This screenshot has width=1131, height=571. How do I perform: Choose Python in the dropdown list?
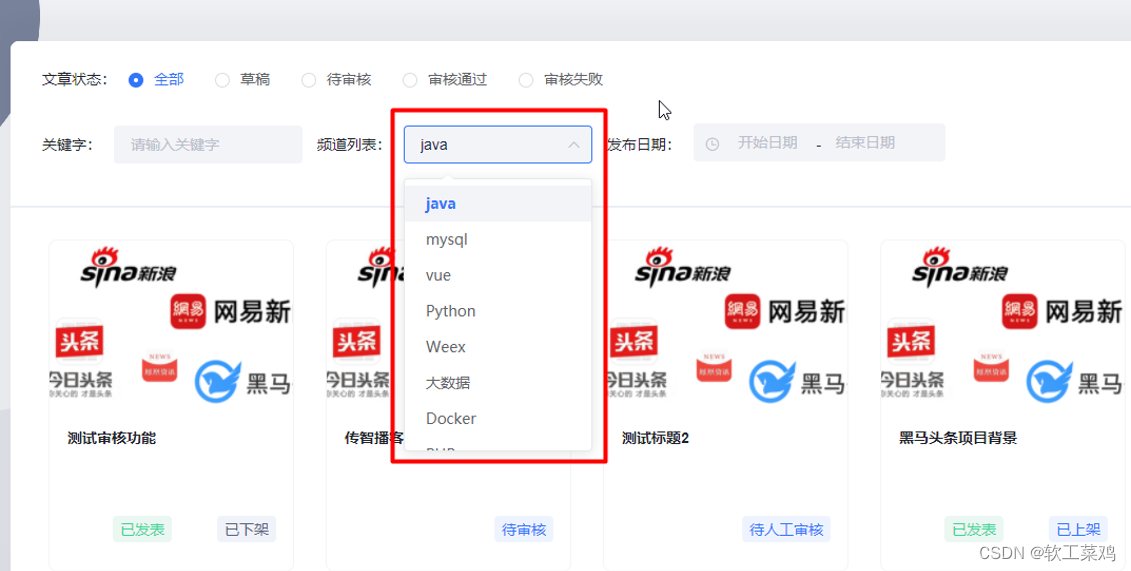click(498, 311)
